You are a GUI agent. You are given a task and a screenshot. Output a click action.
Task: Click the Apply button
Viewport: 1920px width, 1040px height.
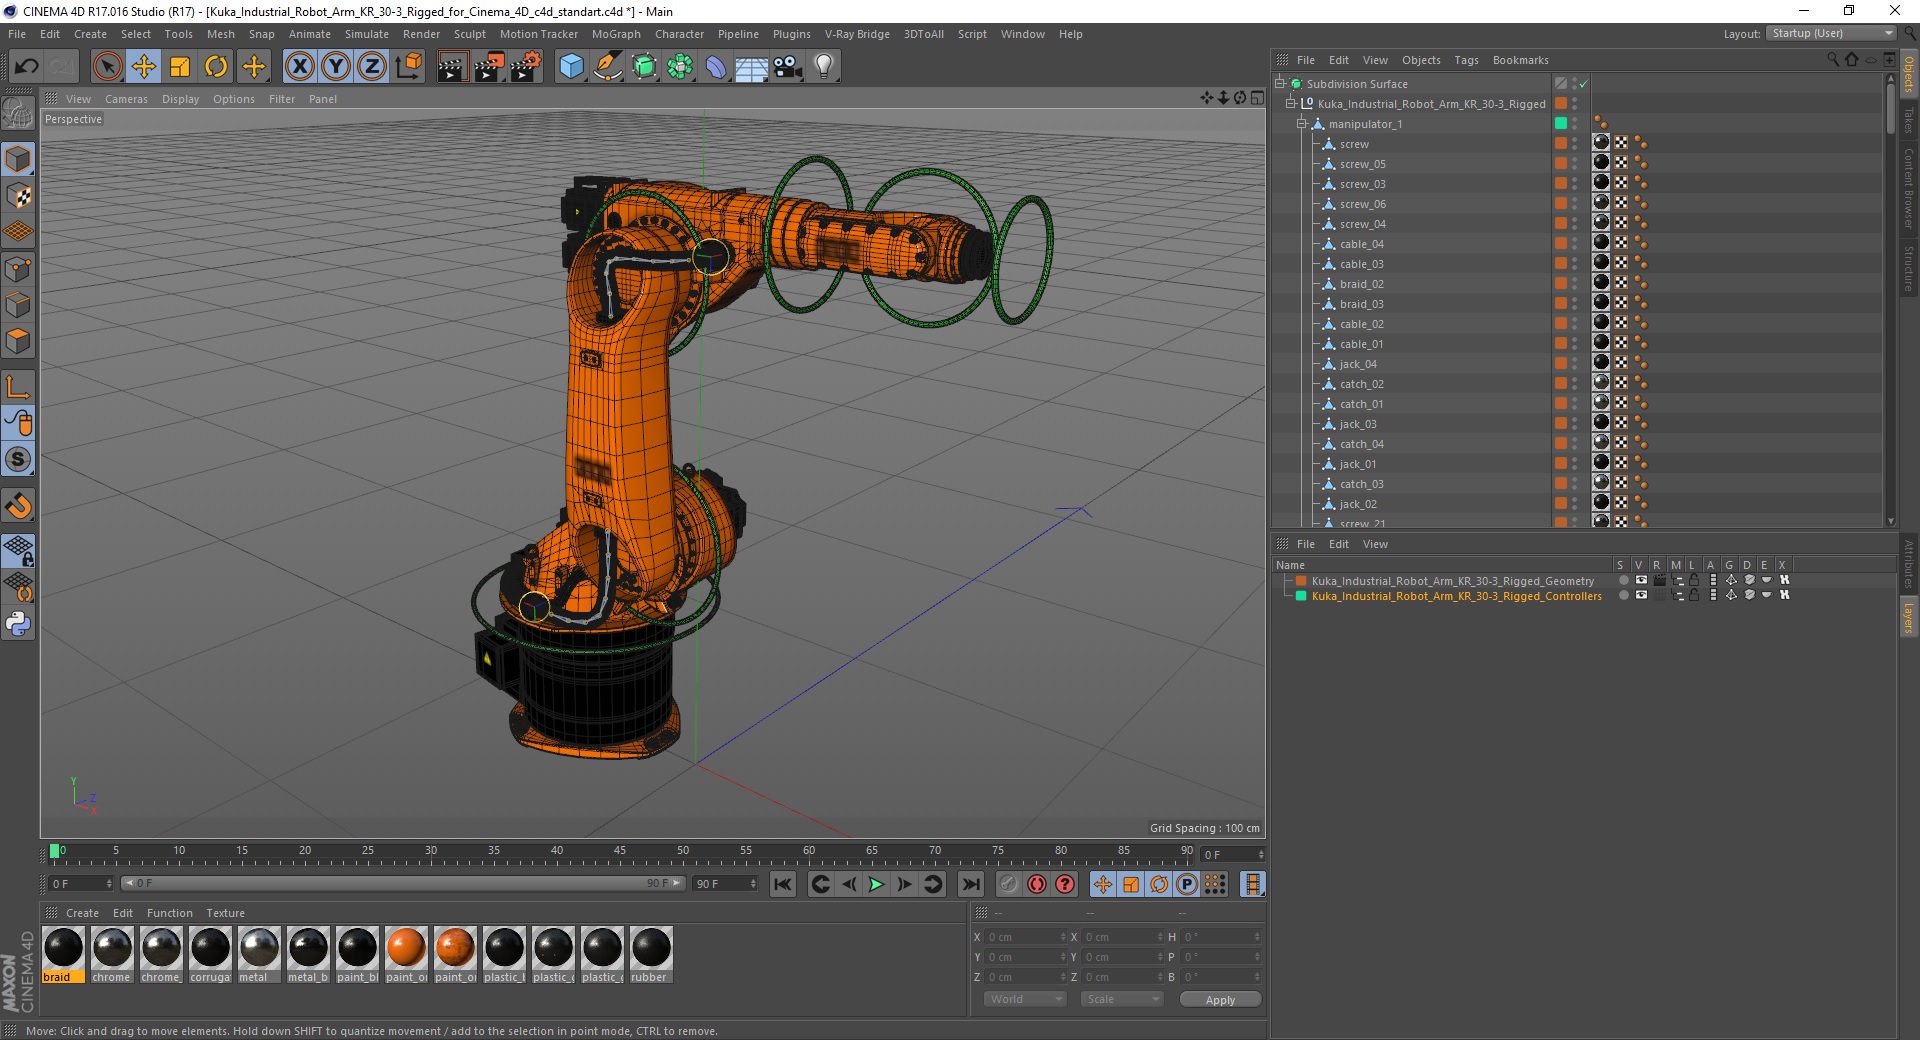click(x=1220, y=1000)
